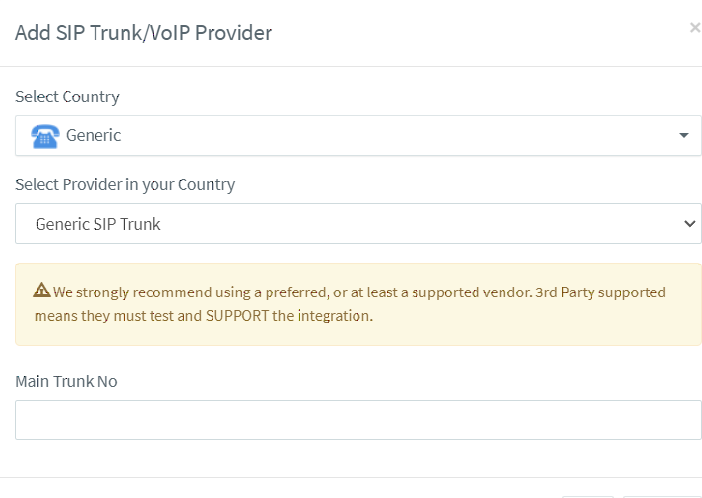Click the word "preferred" in the warning
The image size is (702, 498).
[x=295, y=292]
